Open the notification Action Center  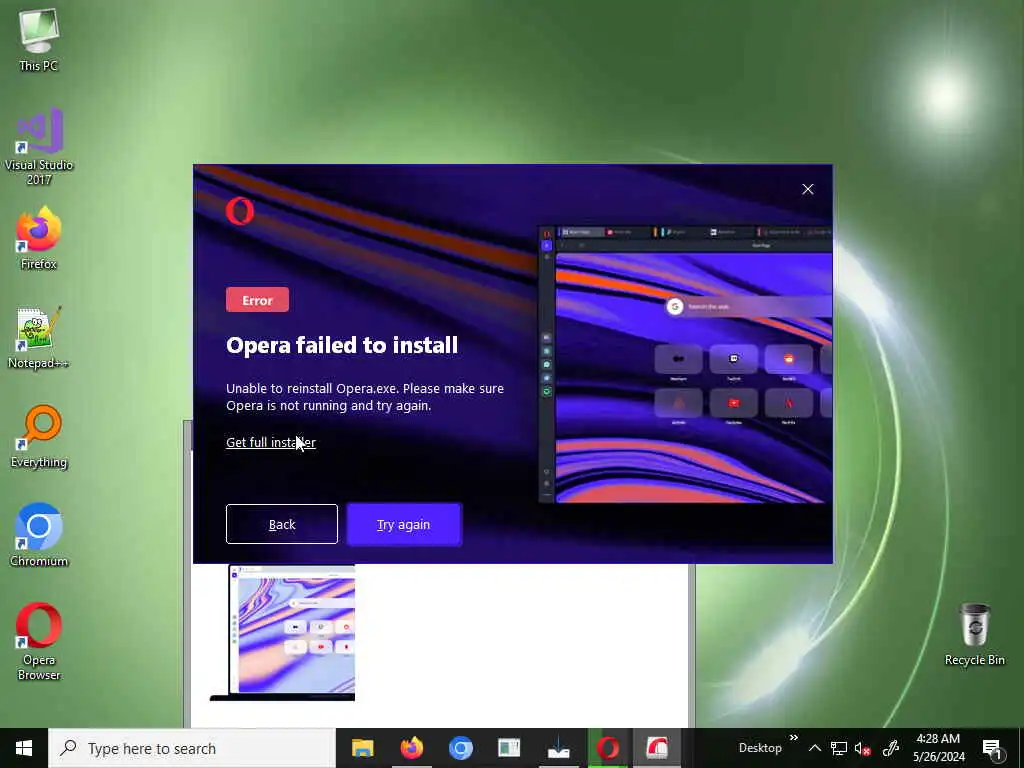(x=992, y=748)
